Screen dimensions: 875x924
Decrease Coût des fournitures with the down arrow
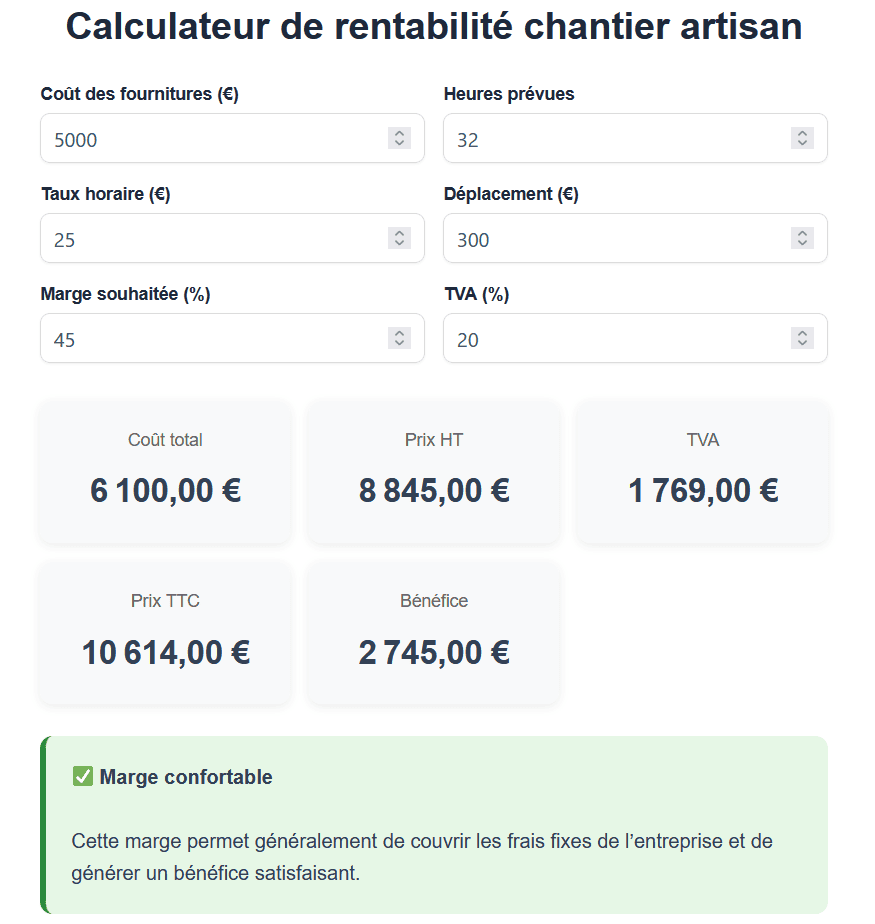click(x=399, y=144)
